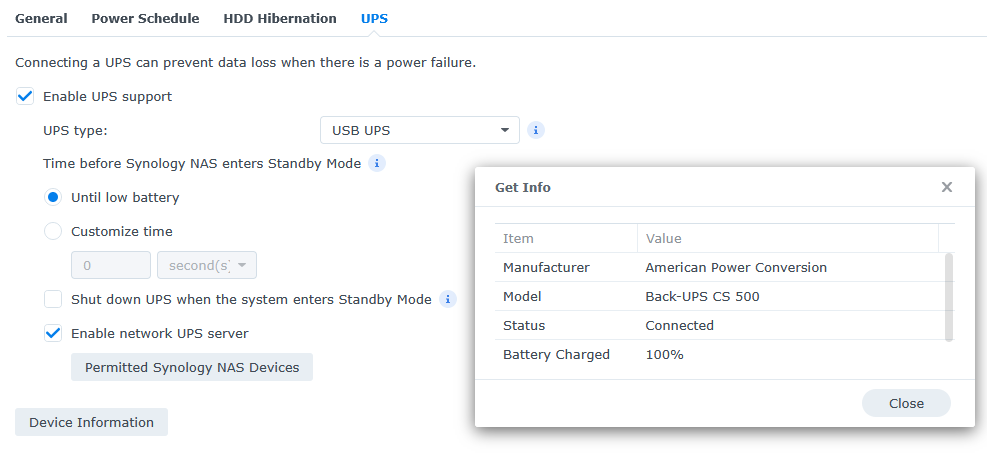
Task: Uncheck Enable UPS support
Action: [26, 97]
